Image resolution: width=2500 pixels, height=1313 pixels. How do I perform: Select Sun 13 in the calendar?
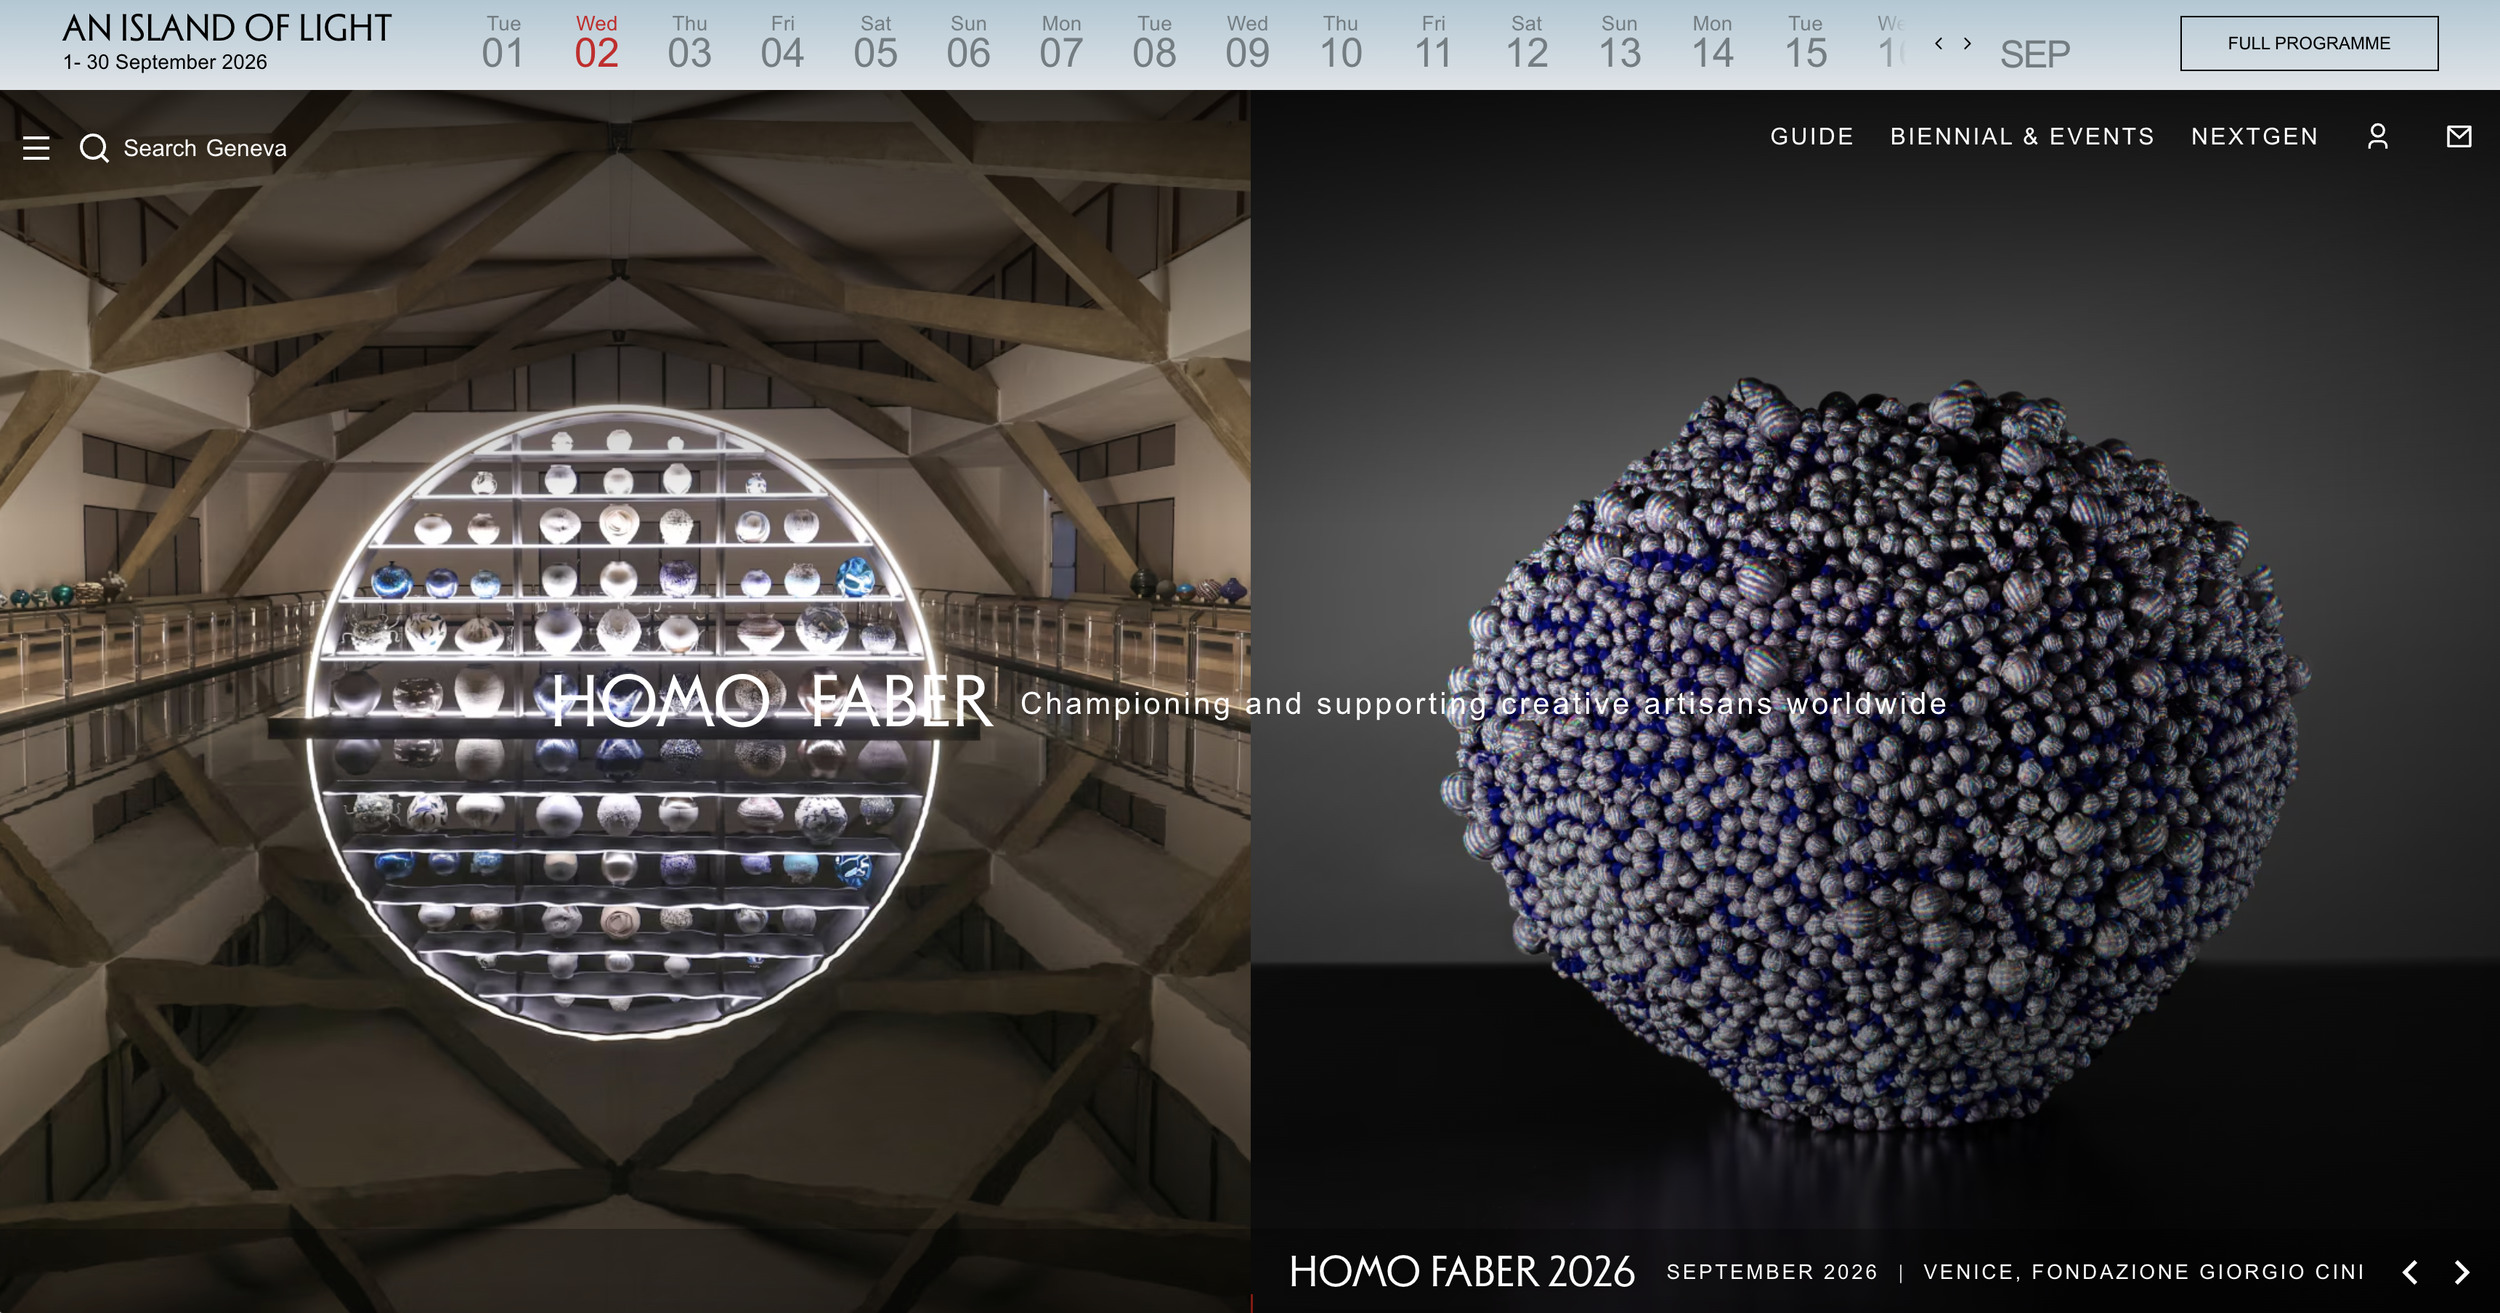[x=1619, y=43]
